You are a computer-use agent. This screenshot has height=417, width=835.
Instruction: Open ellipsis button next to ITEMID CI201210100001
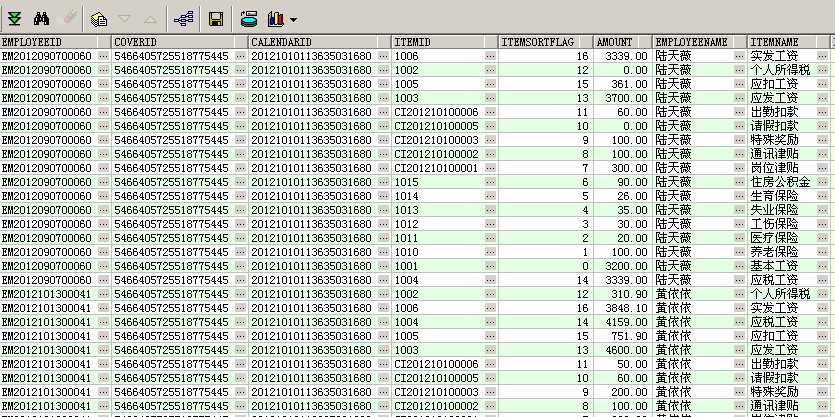point(490,168)
